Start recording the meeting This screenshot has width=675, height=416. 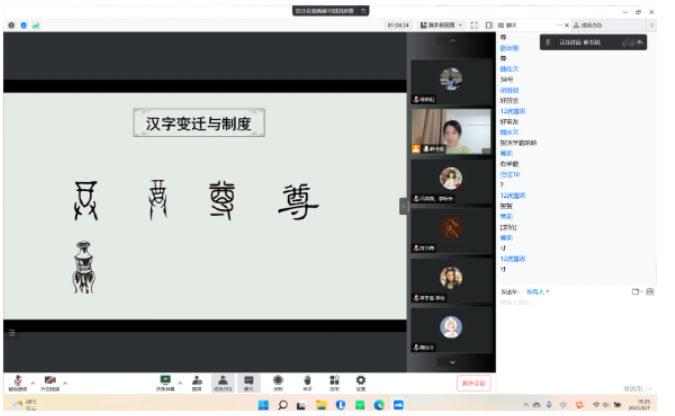point(278,381)
